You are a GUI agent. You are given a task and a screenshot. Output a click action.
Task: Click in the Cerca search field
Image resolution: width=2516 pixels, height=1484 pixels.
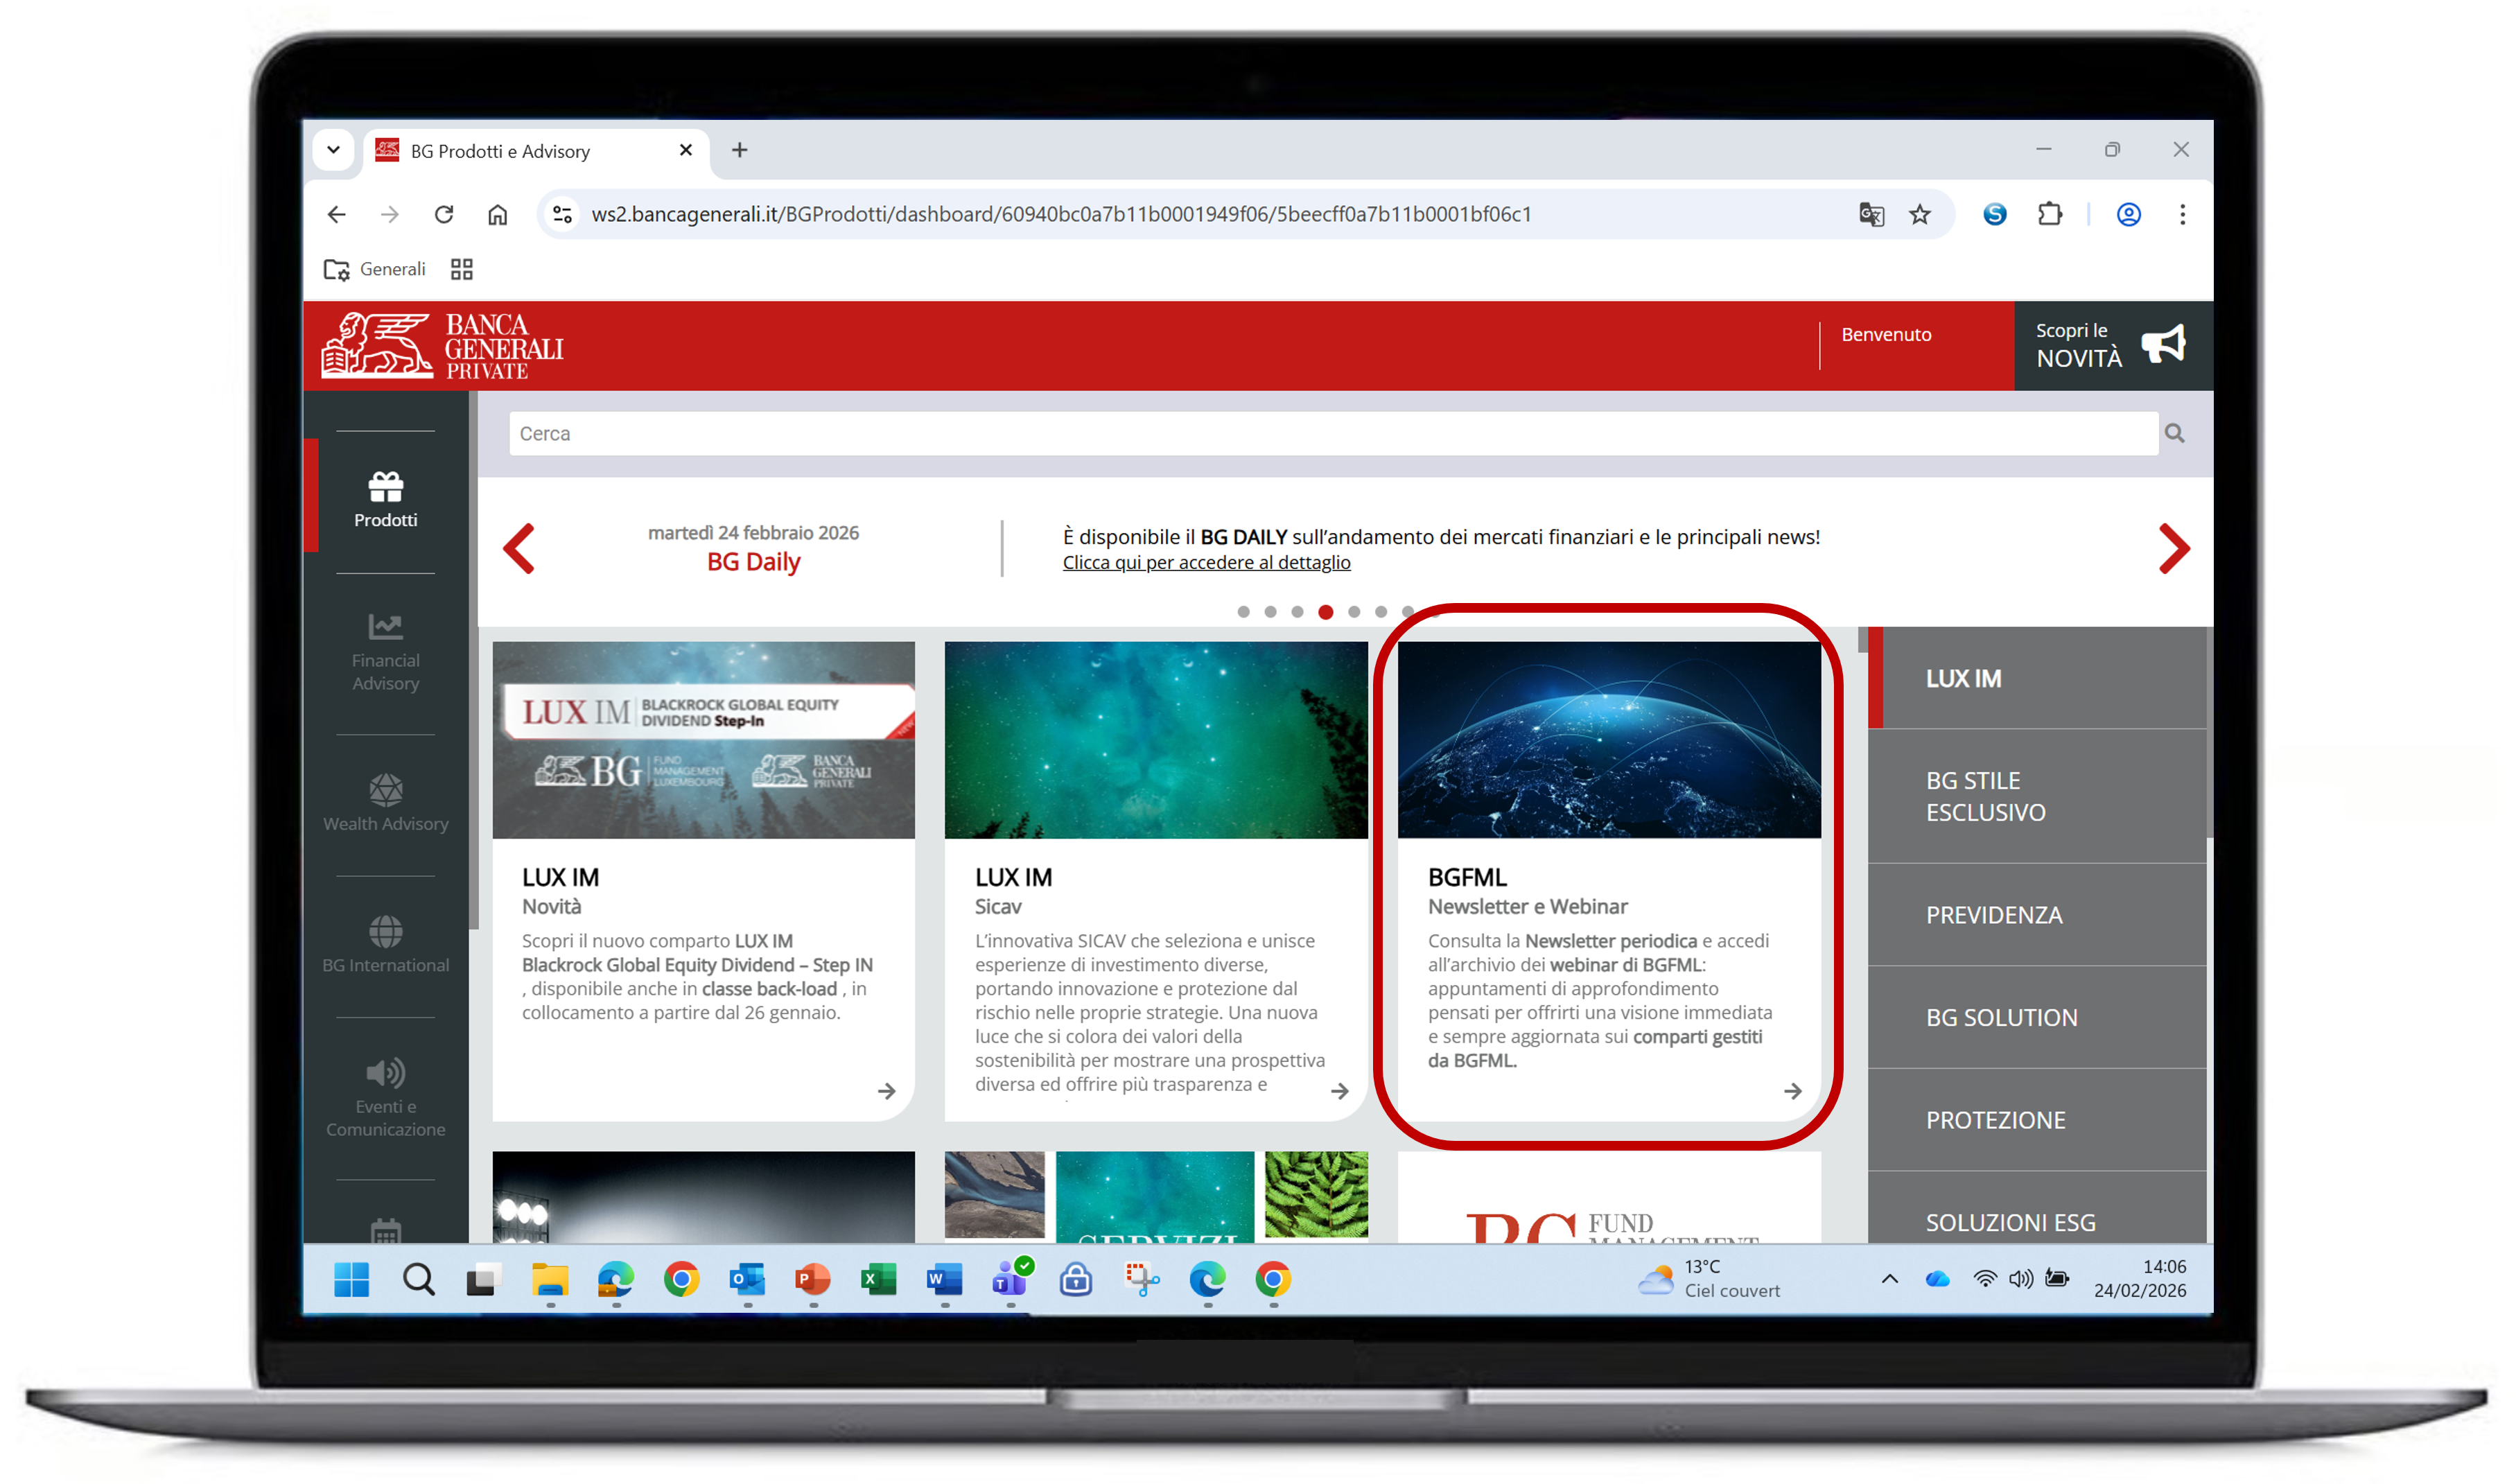[1333, 433]
